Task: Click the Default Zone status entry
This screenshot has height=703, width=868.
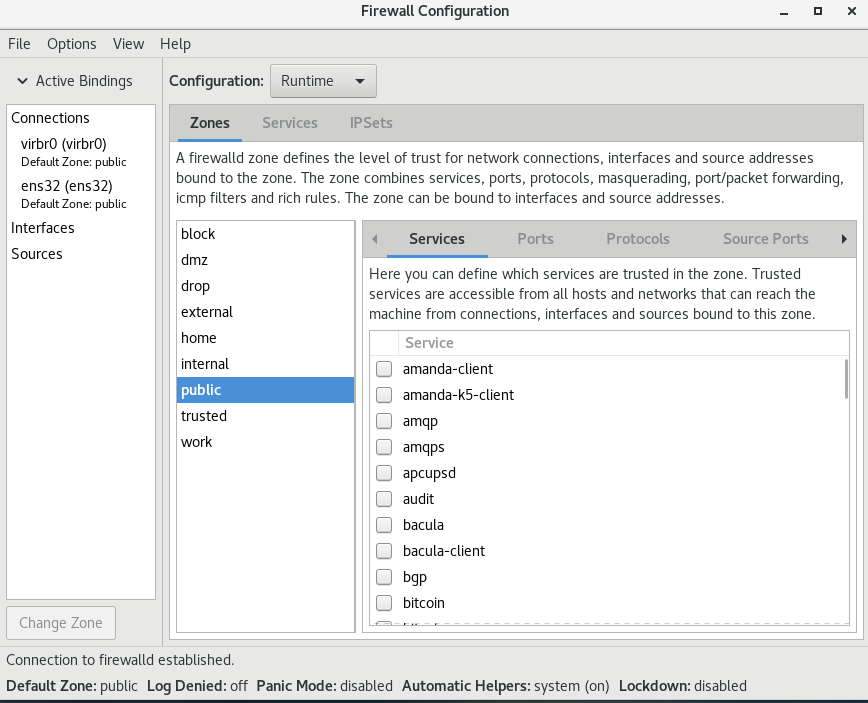Action: (72, 686)
